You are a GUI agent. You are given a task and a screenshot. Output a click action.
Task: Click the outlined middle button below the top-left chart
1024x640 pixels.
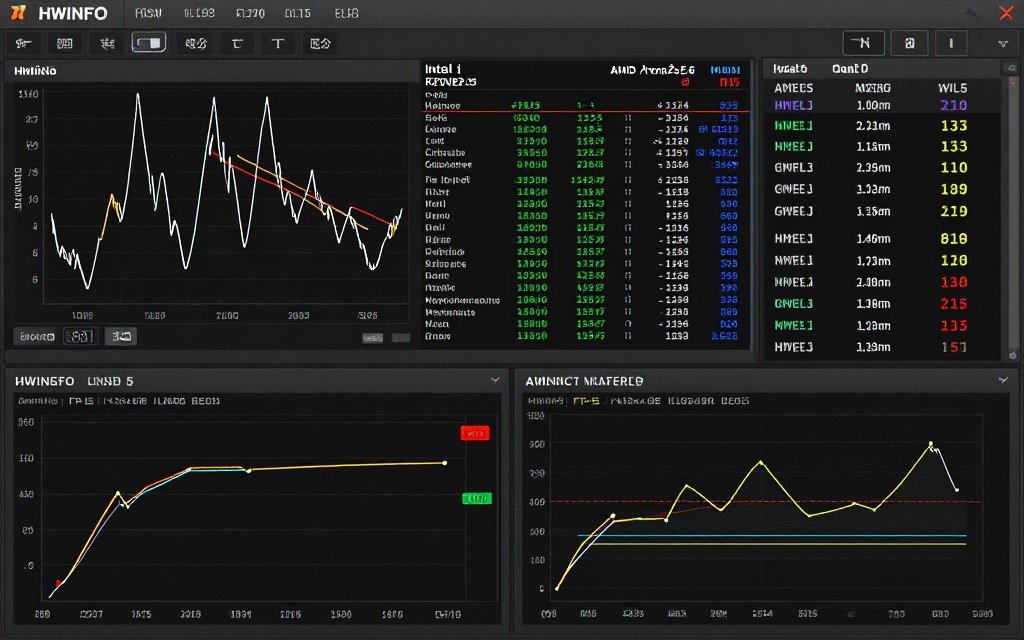click(x=81, y=336)
